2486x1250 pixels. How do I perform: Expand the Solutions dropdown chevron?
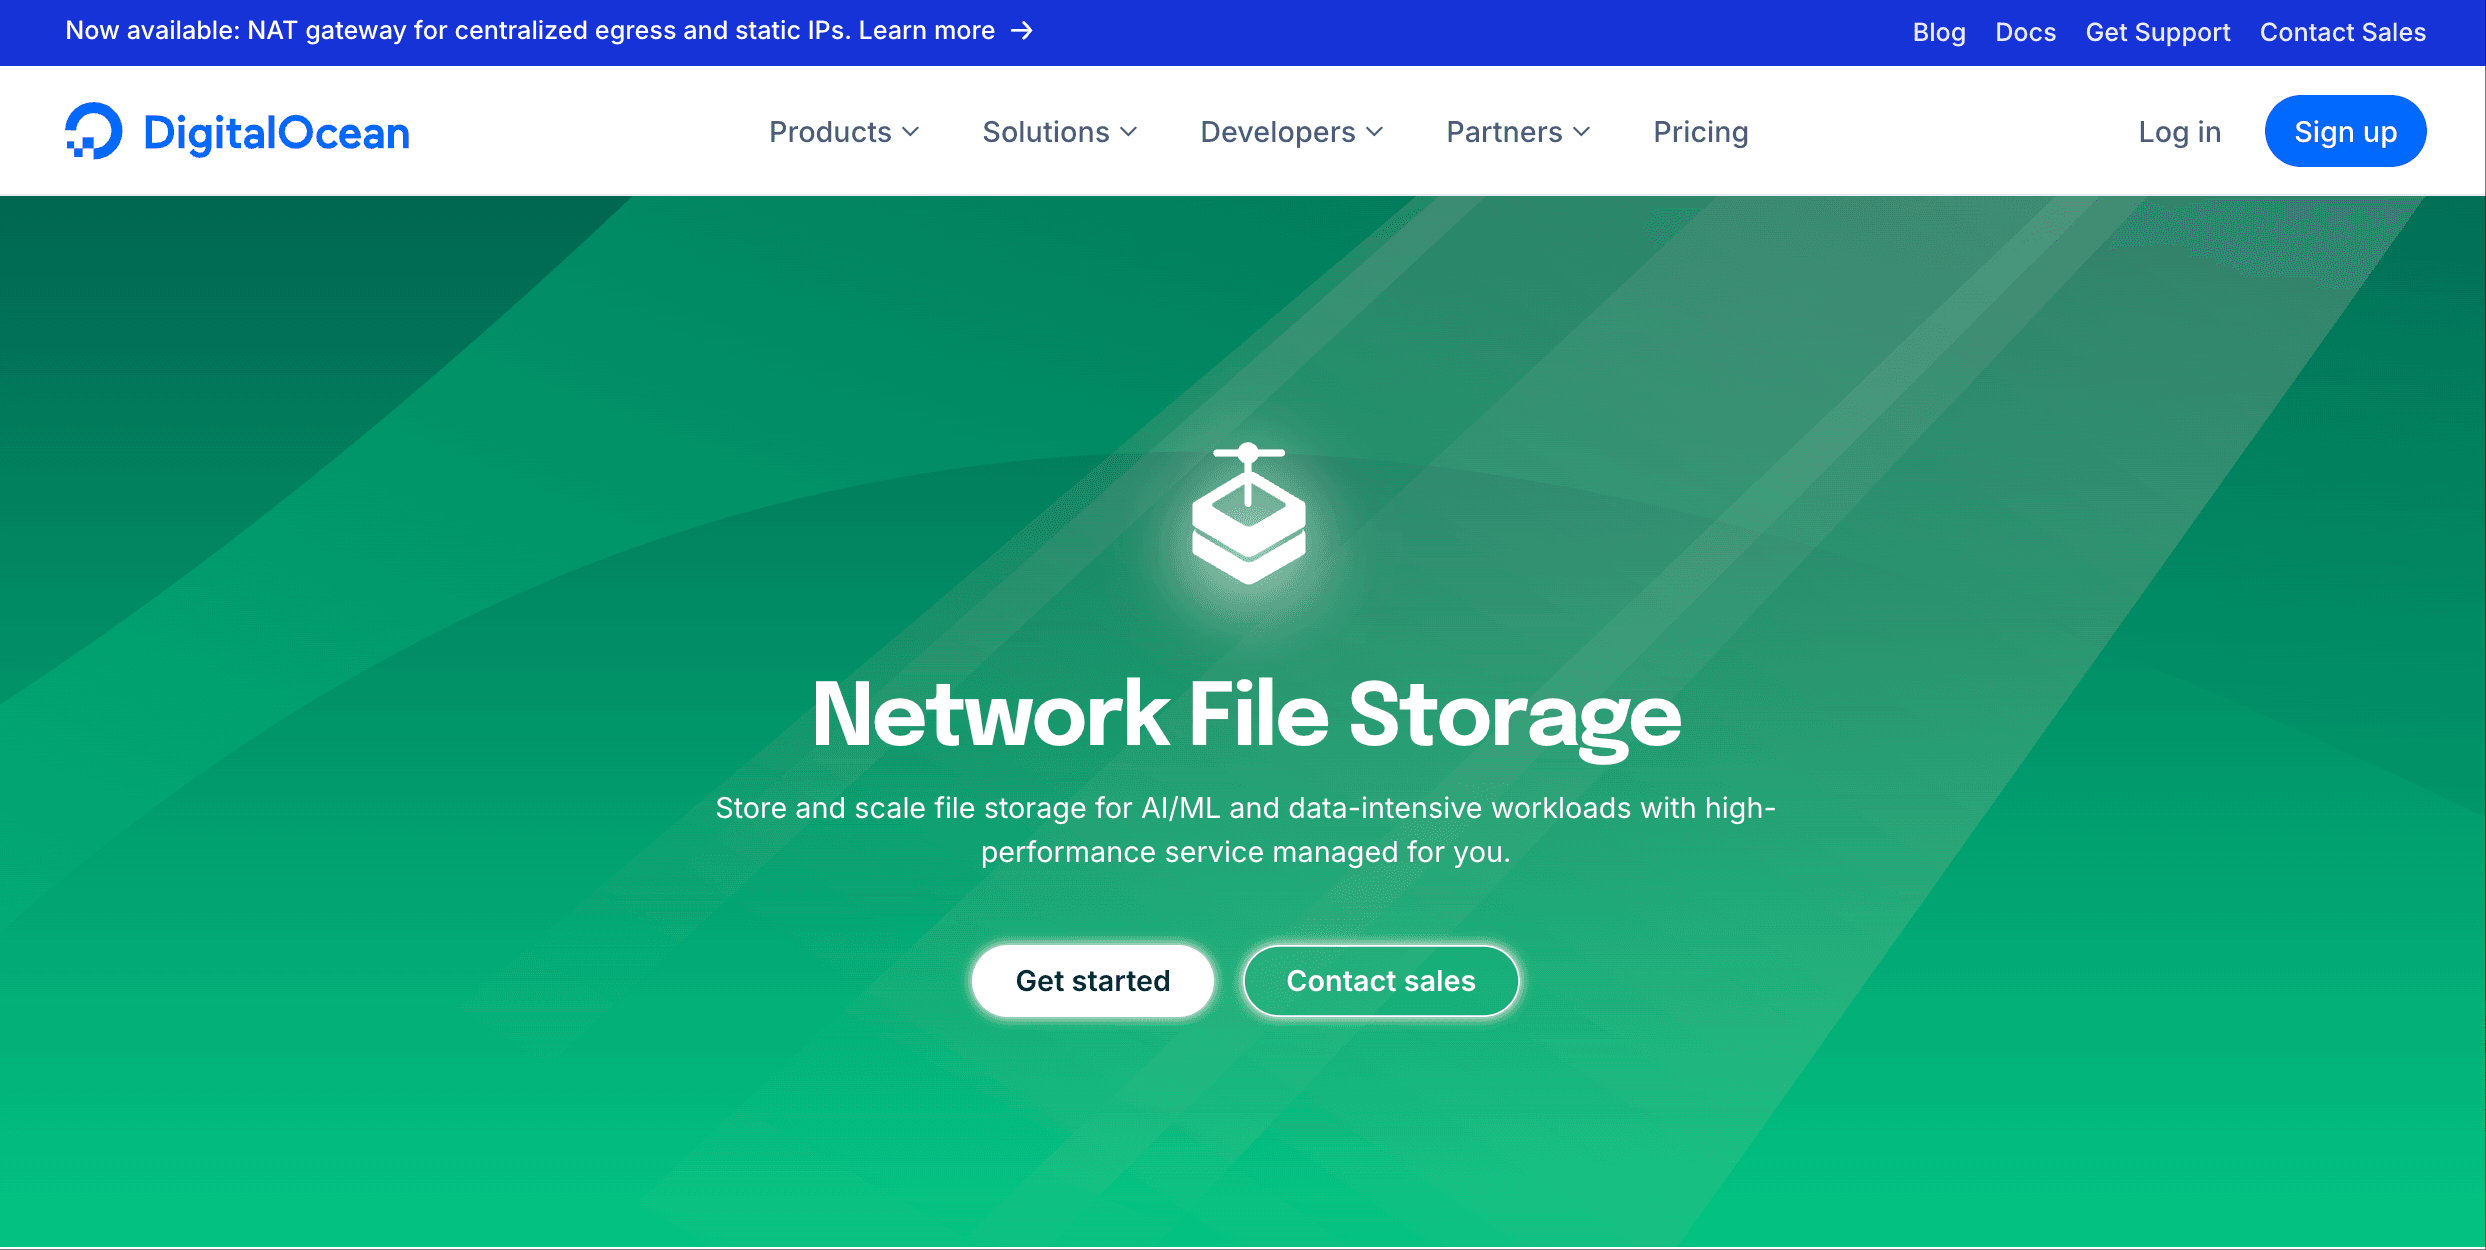[1129, 132]
